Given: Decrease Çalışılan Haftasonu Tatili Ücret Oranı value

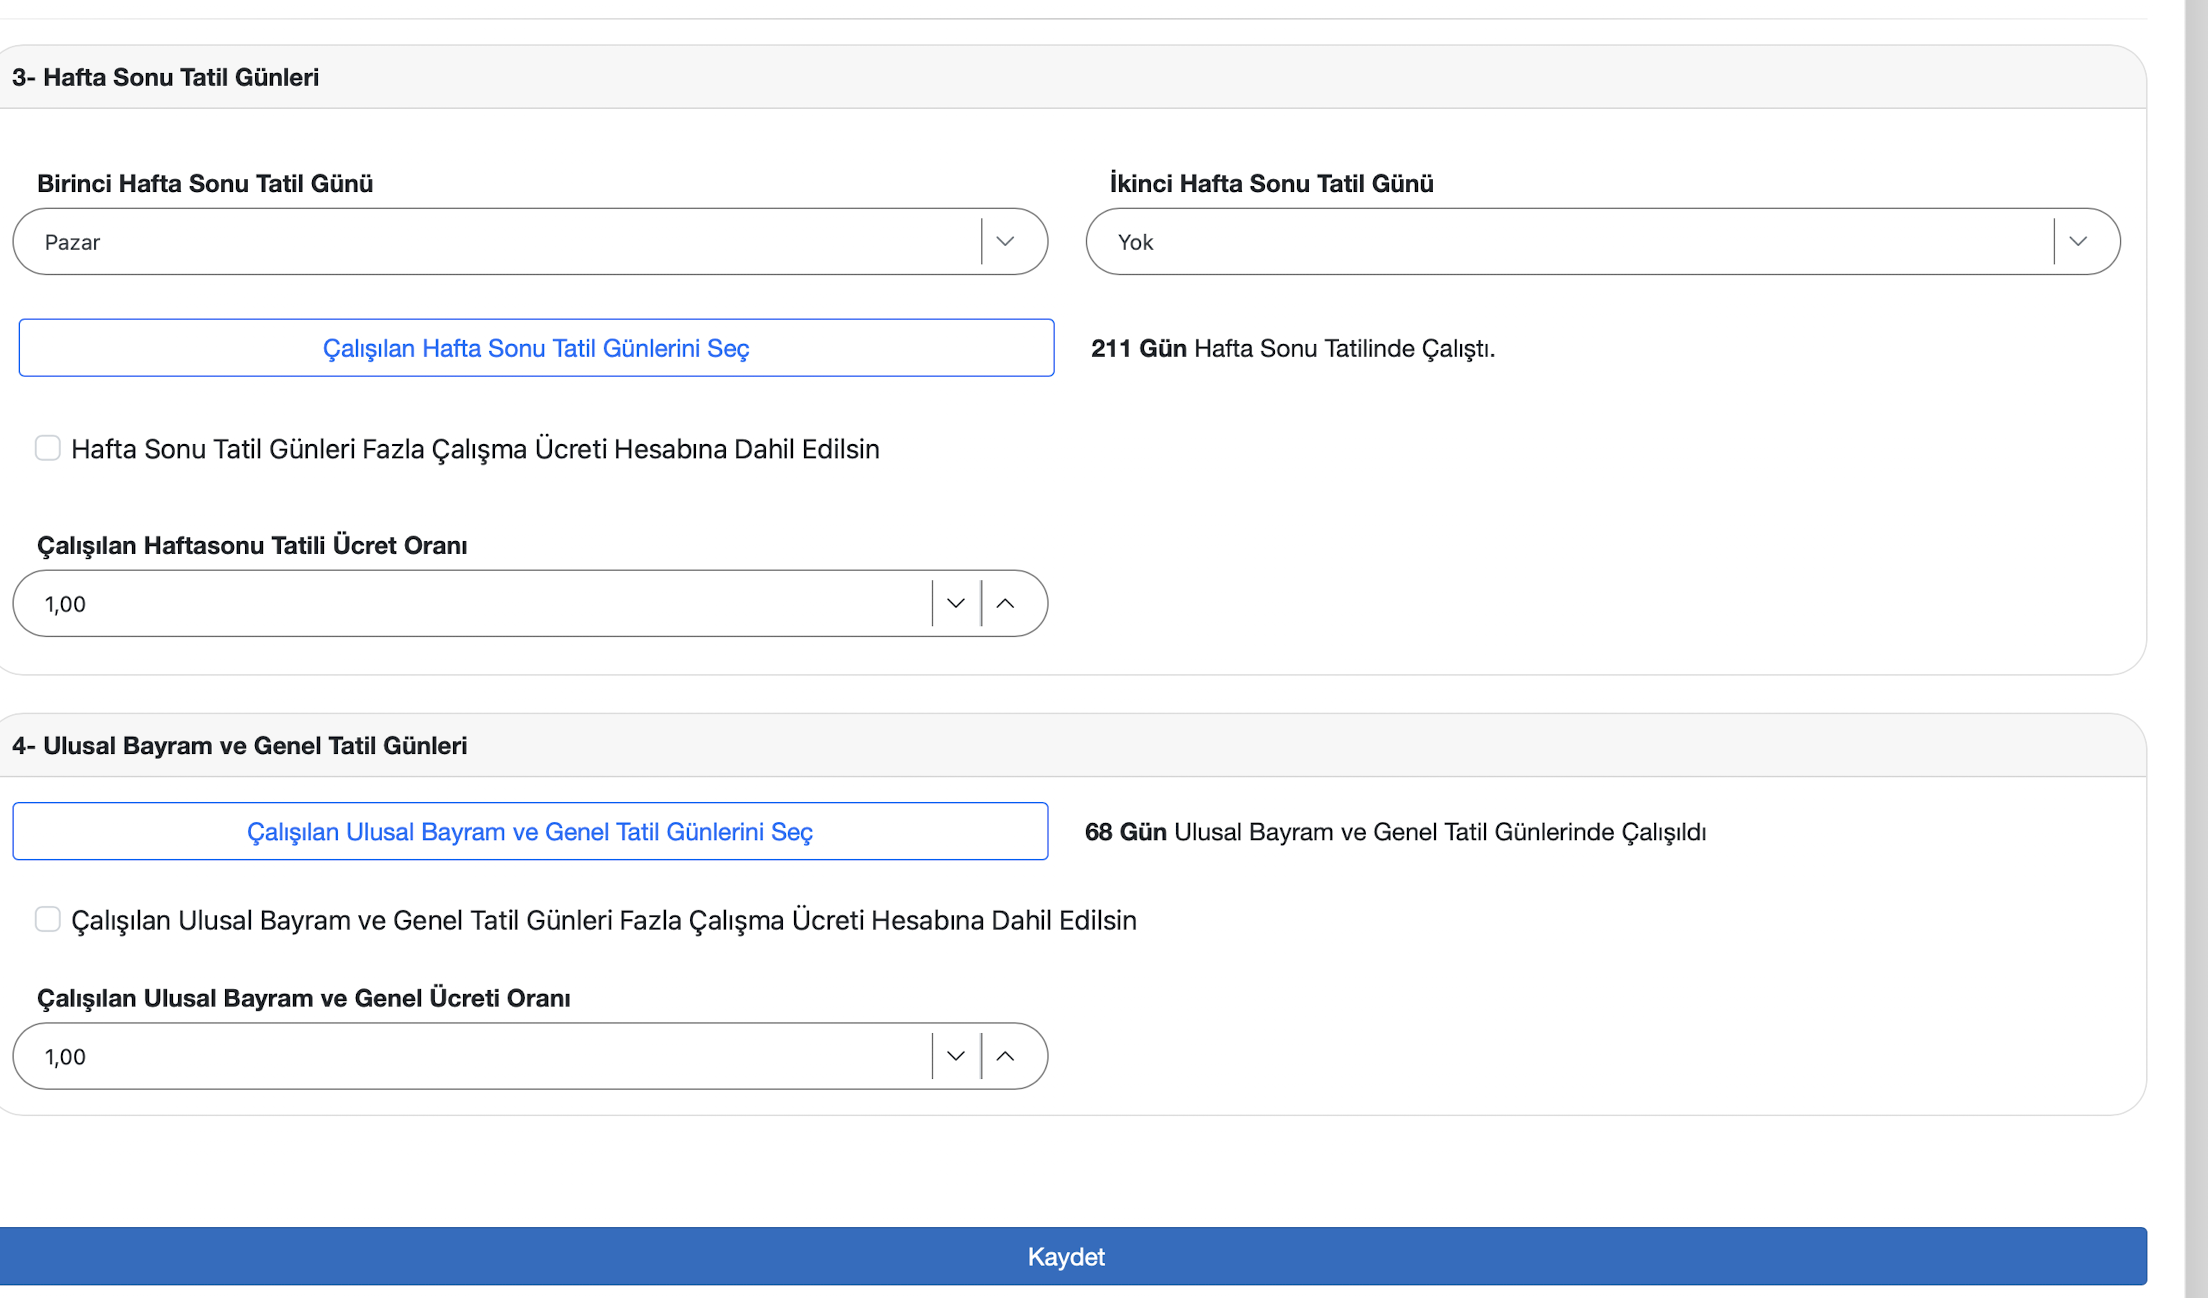Looking at the screenshot, I should point(955,604).
